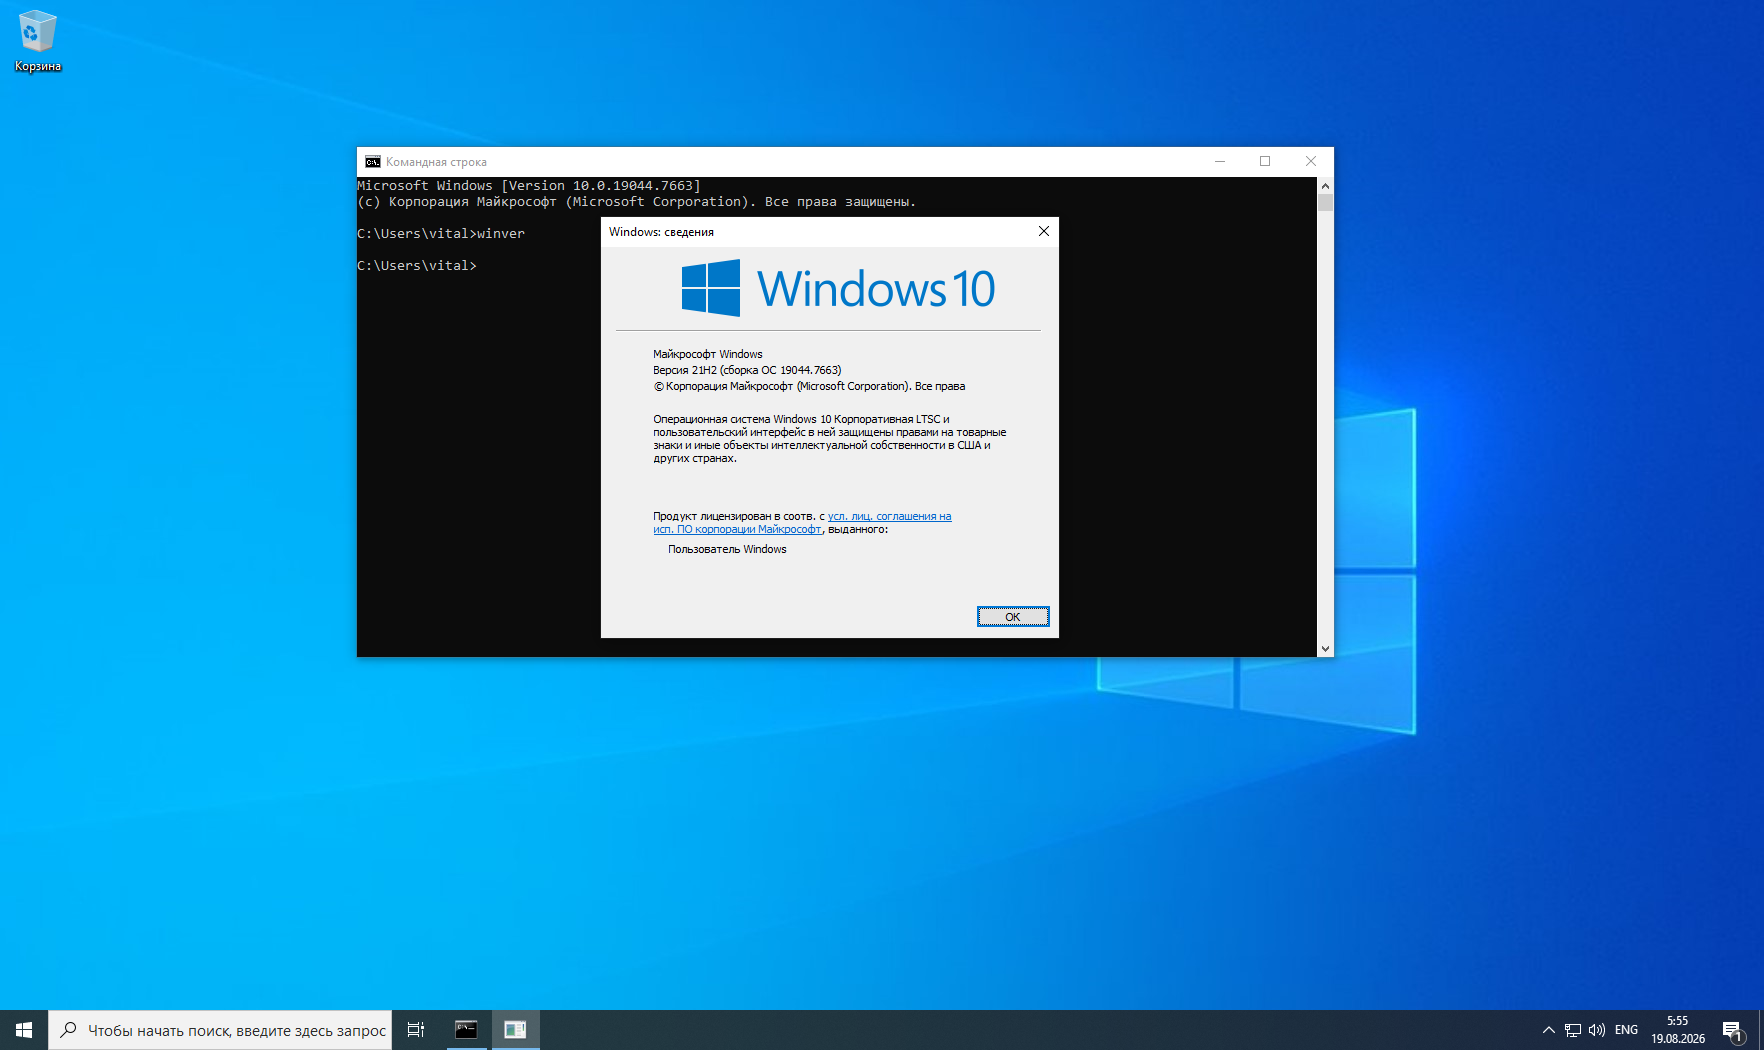Open the "усл. лиц. соглашения на" license link

pos(889,516)
